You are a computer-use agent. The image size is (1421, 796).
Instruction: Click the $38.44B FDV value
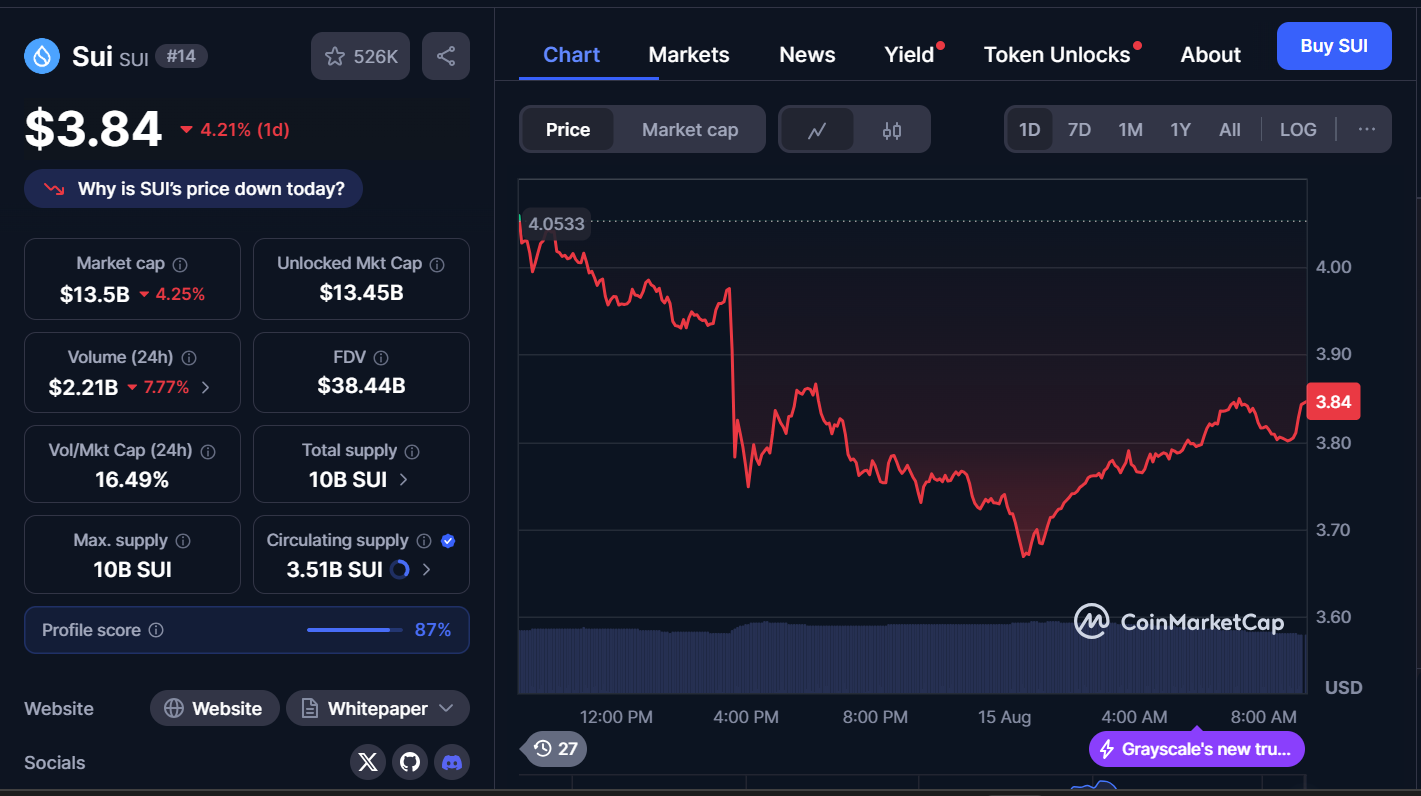coord(361,386)
